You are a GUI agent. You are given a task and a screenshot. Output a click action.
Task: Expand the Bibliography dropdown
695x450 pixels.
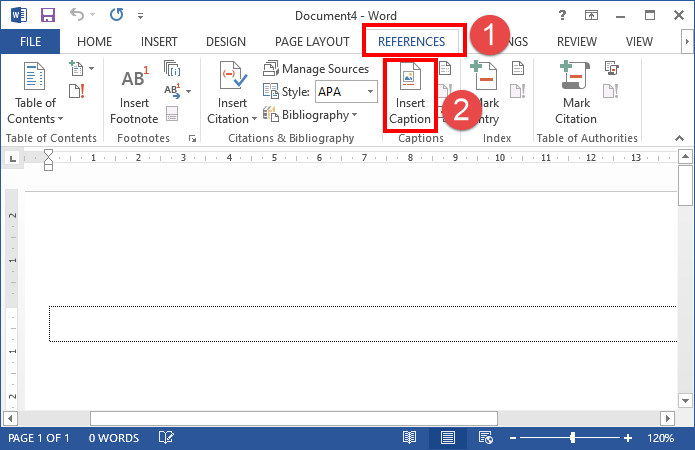(312, 115)
